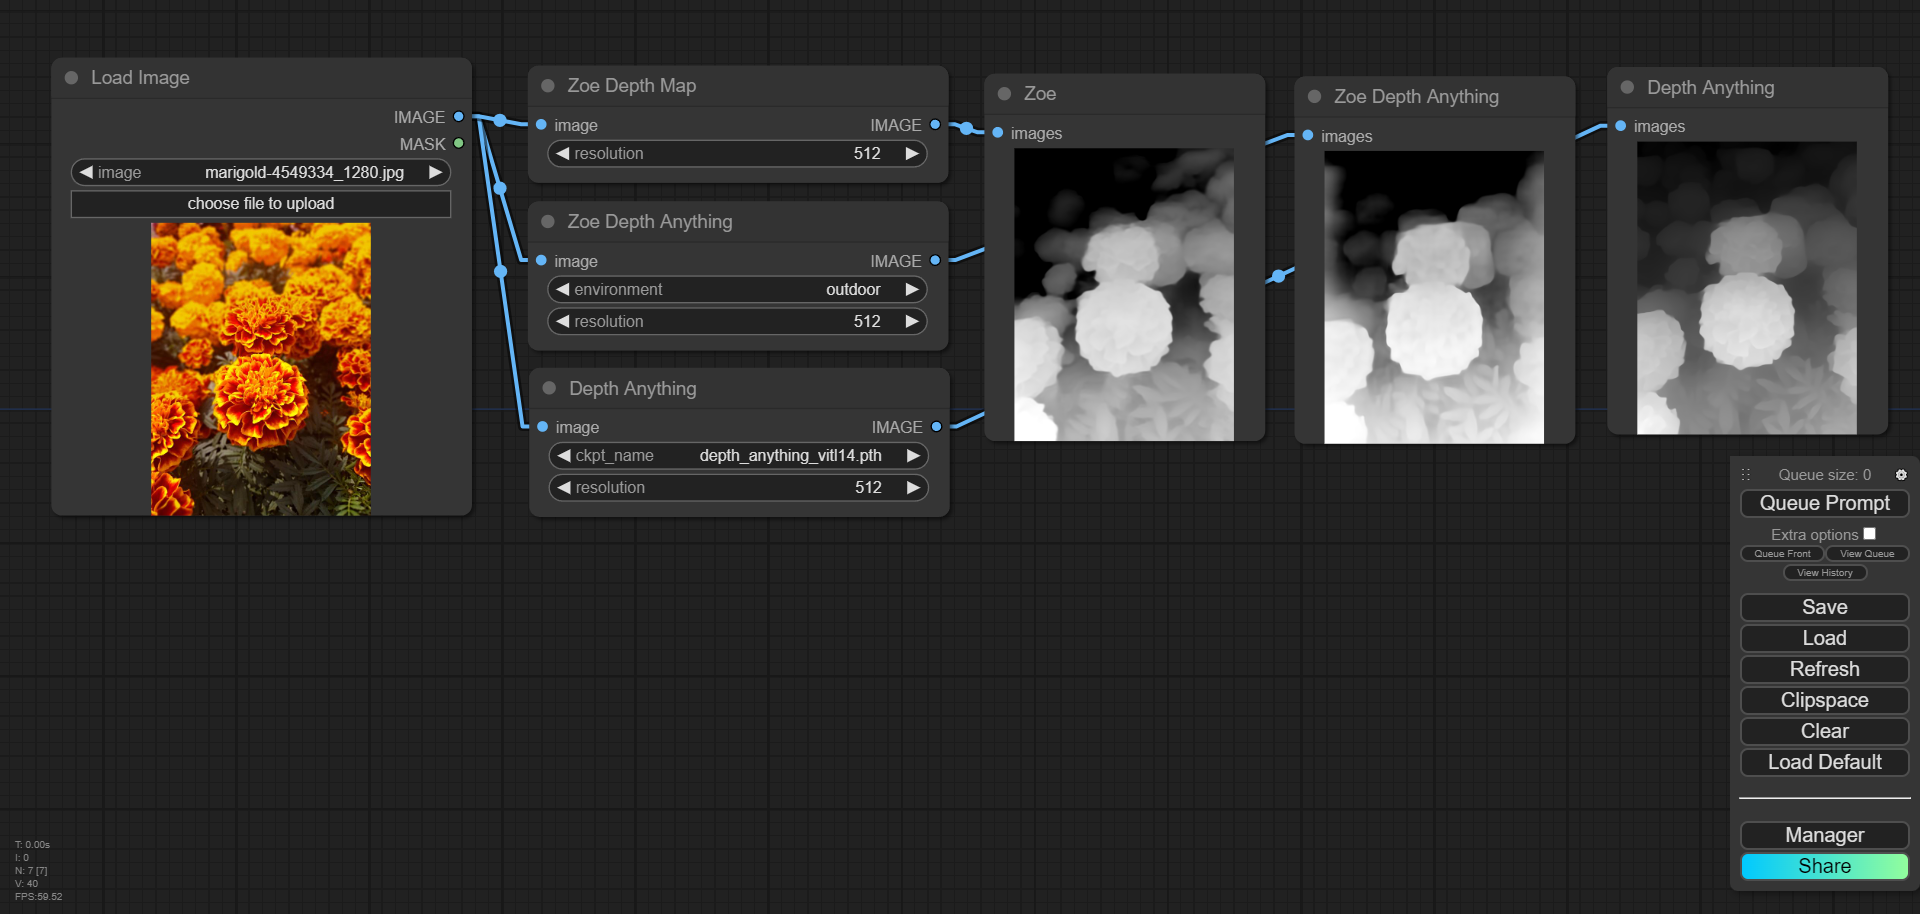Click the marigold flower image preview
Screen dimensions: 1920x914
click(x=261, y=369)
